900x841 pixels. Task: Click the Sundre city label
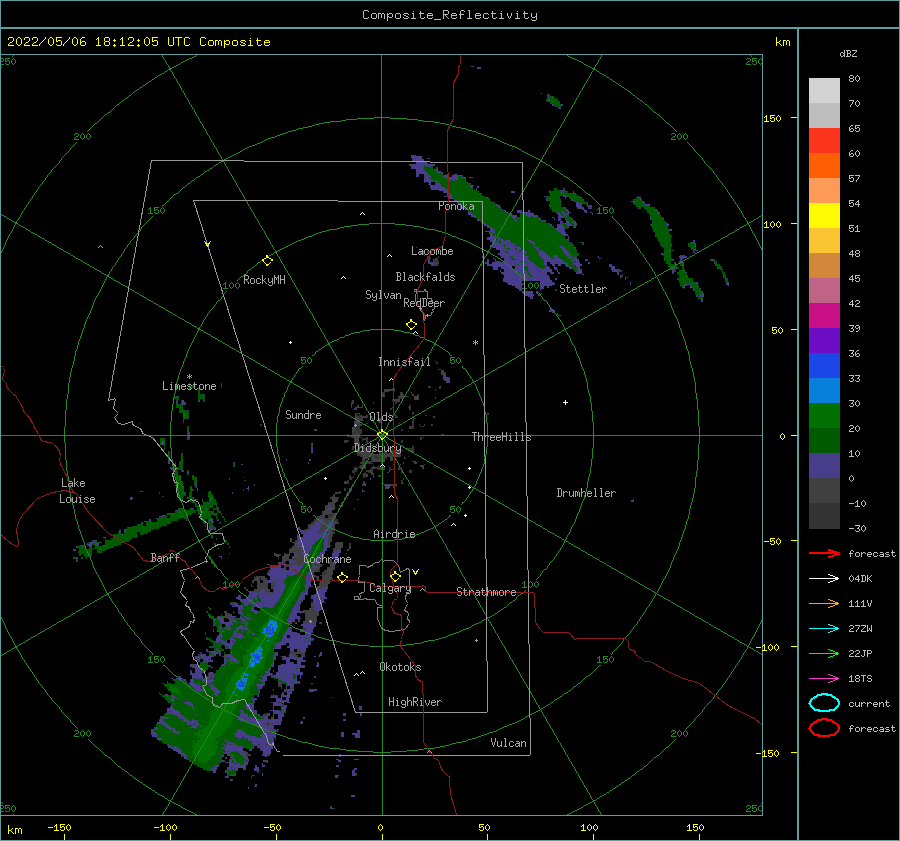(x=303, y=414)
